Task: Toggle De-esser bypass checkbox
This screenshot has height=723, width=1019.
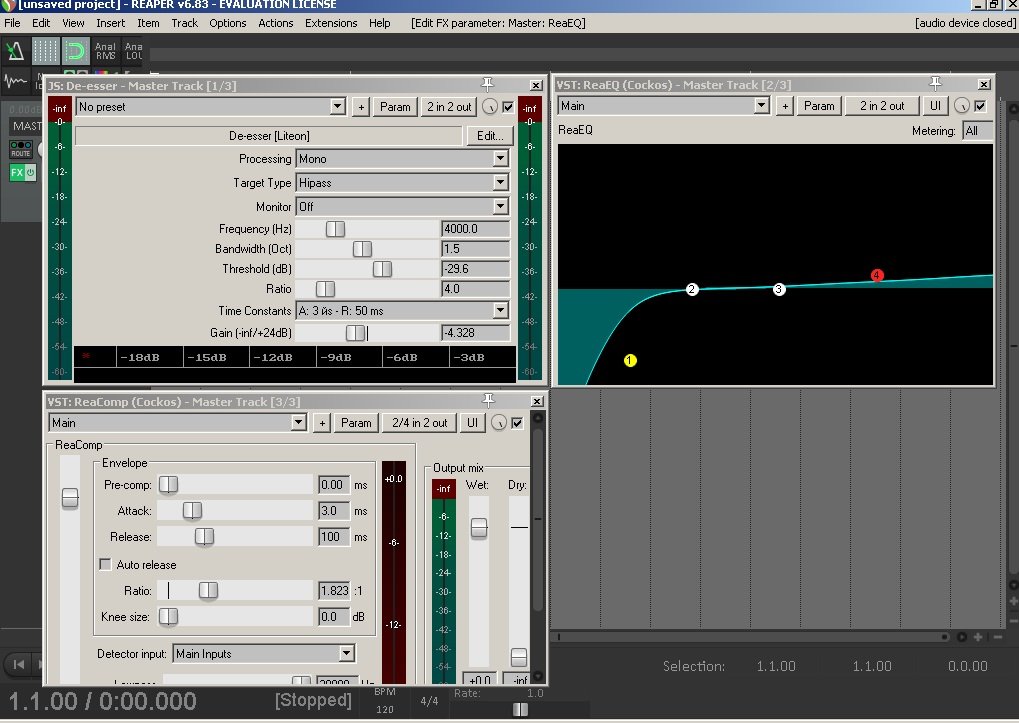Action: (x=508, y=107)
